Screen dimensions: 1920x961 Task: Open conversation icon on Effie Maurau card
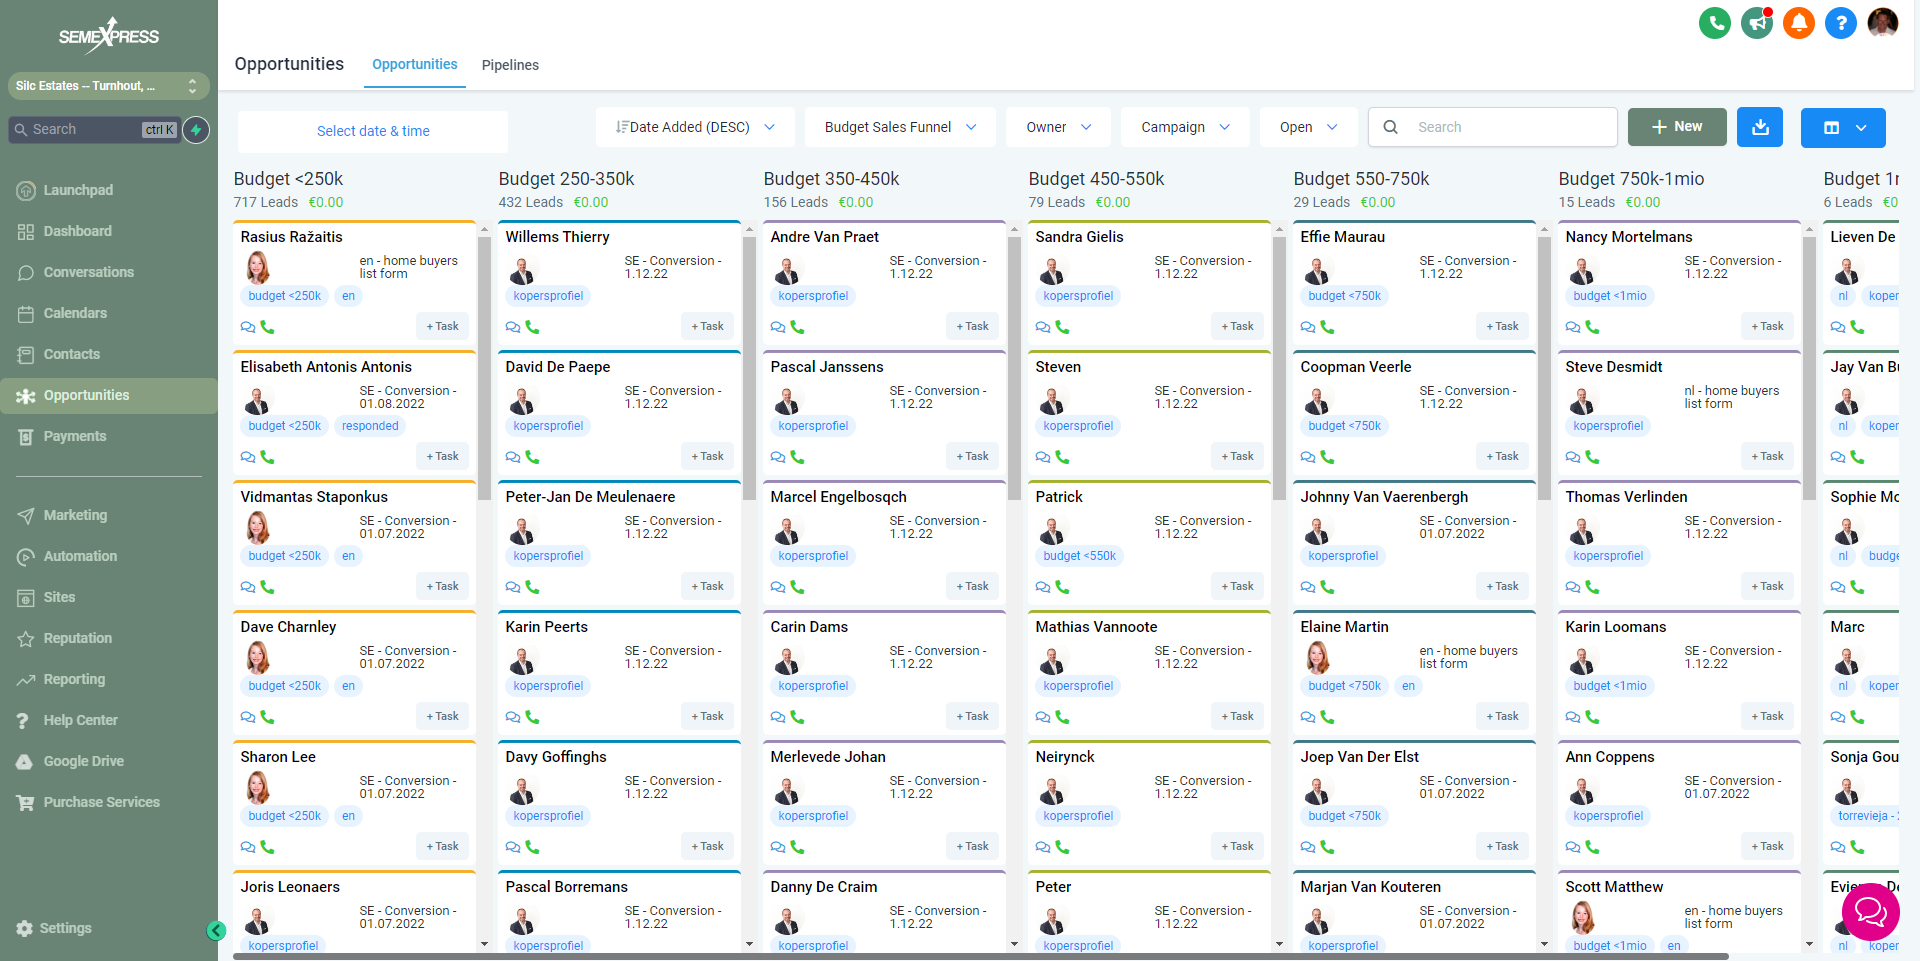coord(1308,327)
